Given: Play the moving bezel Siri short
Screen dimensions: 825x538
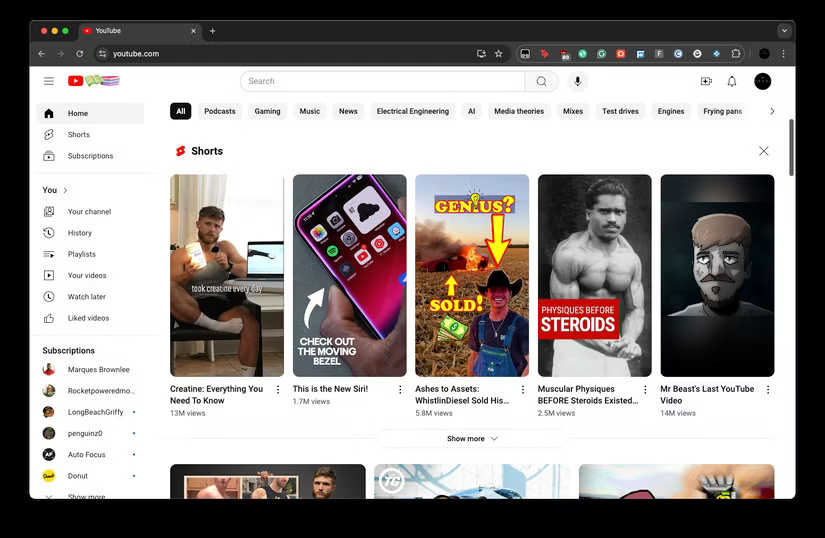Looking at the screenshot, I should tap(349, 276).
